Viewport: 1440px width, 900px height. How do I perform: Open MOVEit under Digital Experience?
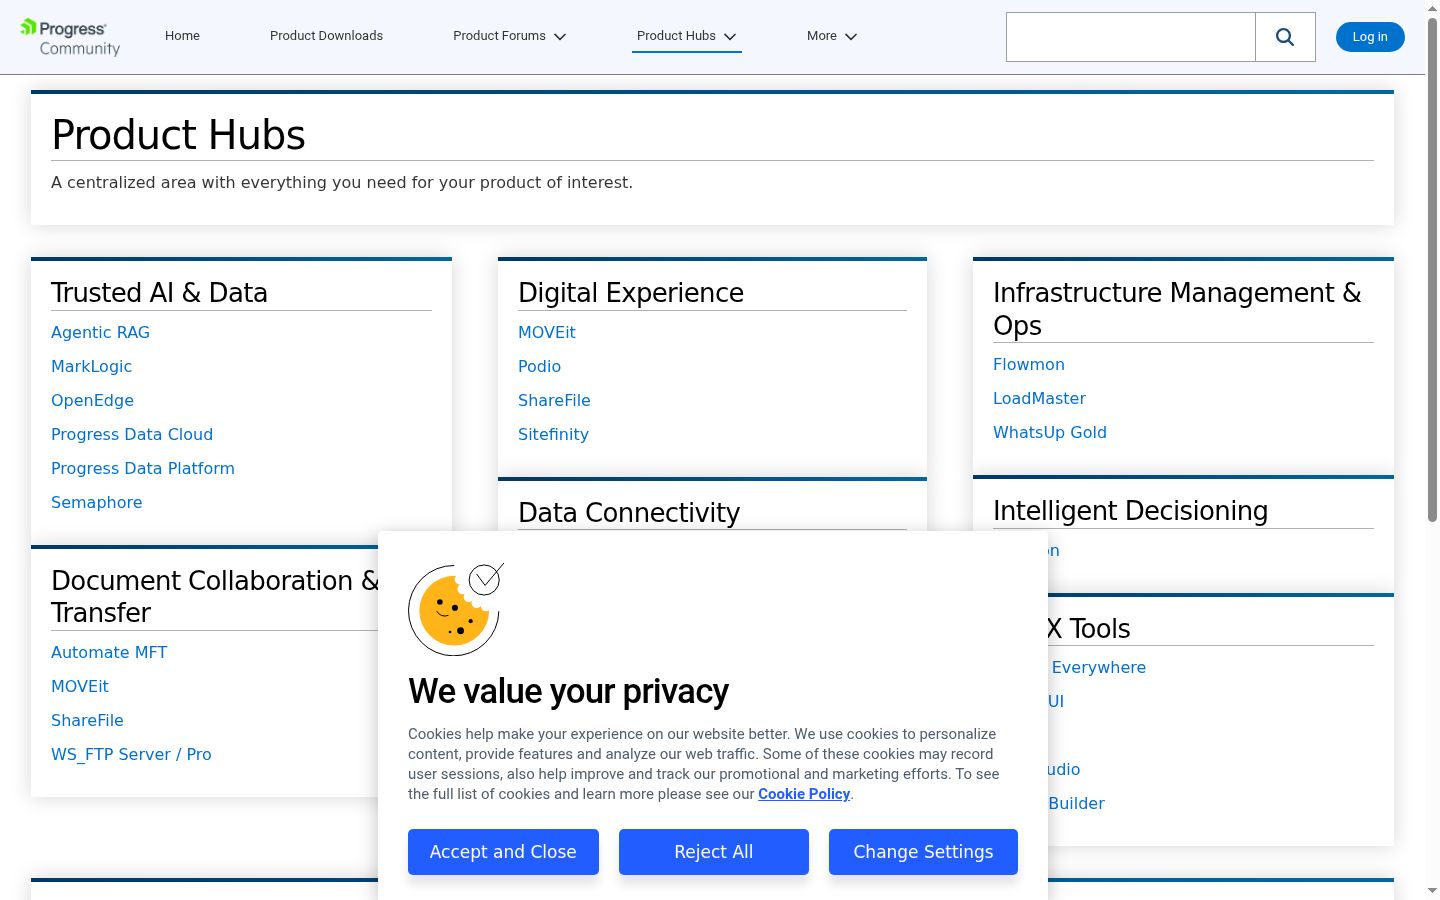click(x=547, y=332)
